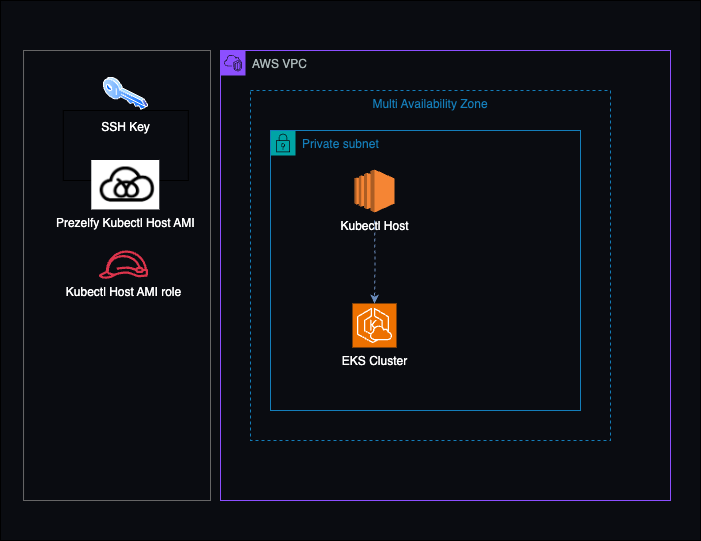The height and width of the screenshot is (541, 701).
Task: Select the Prezelfy cloud AMI icon
Action: pos(125,185)
